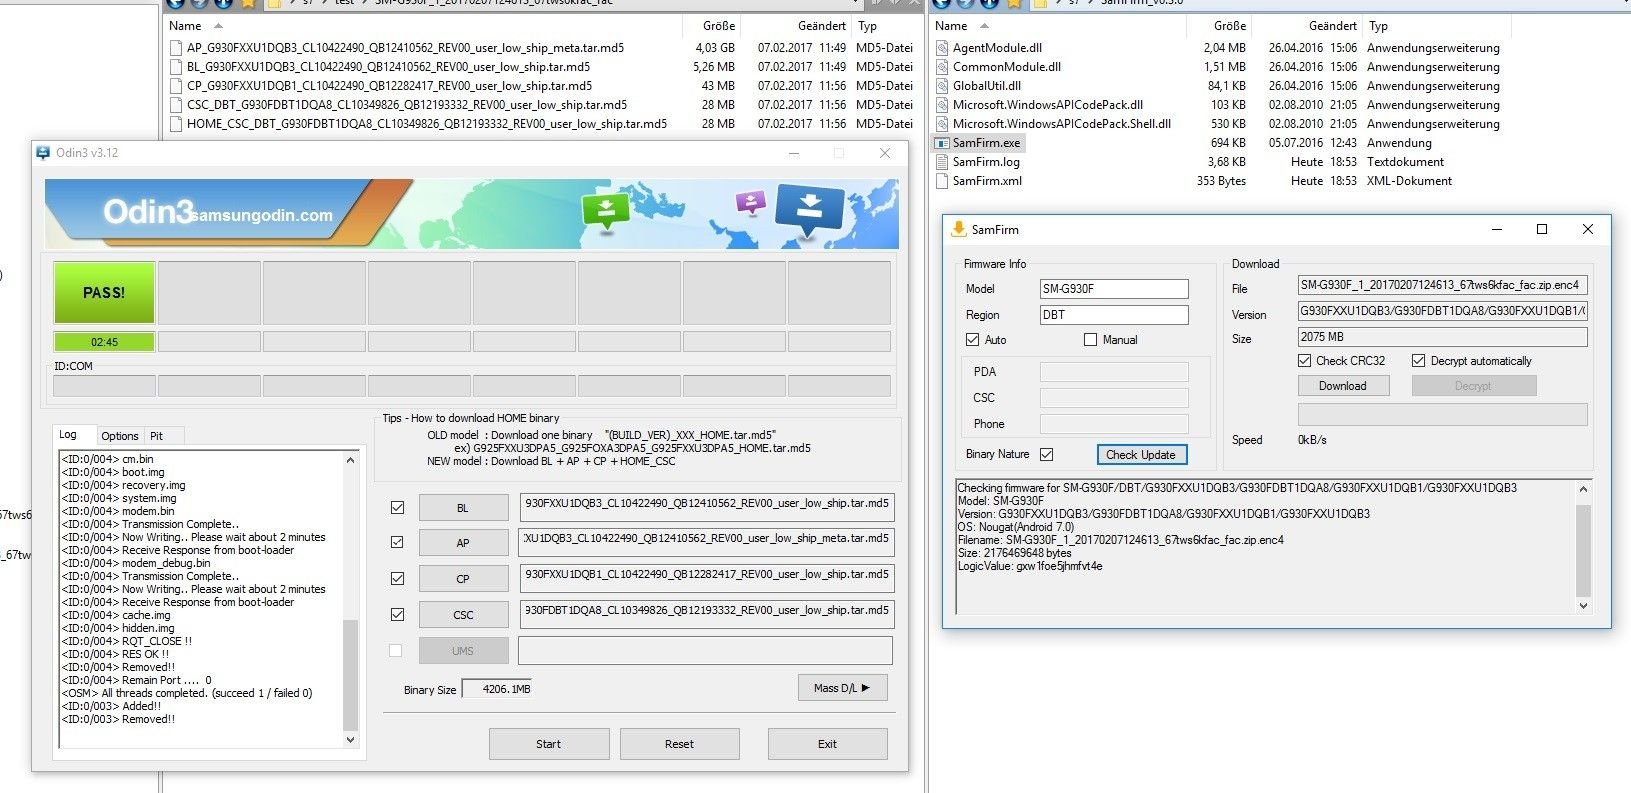Open the Odin3 title bar system icon

point(43,153)
